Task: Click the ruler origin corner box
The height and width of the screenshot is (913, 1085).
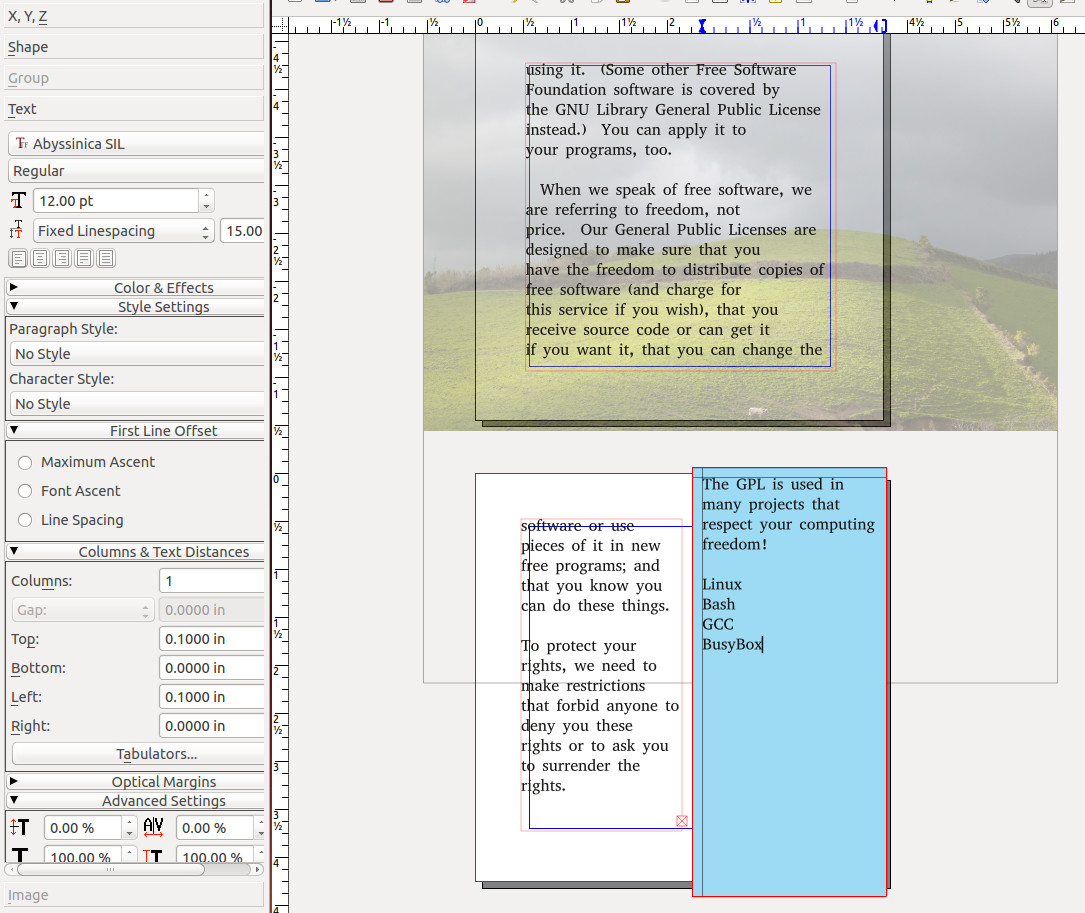Action: [280, 24]
